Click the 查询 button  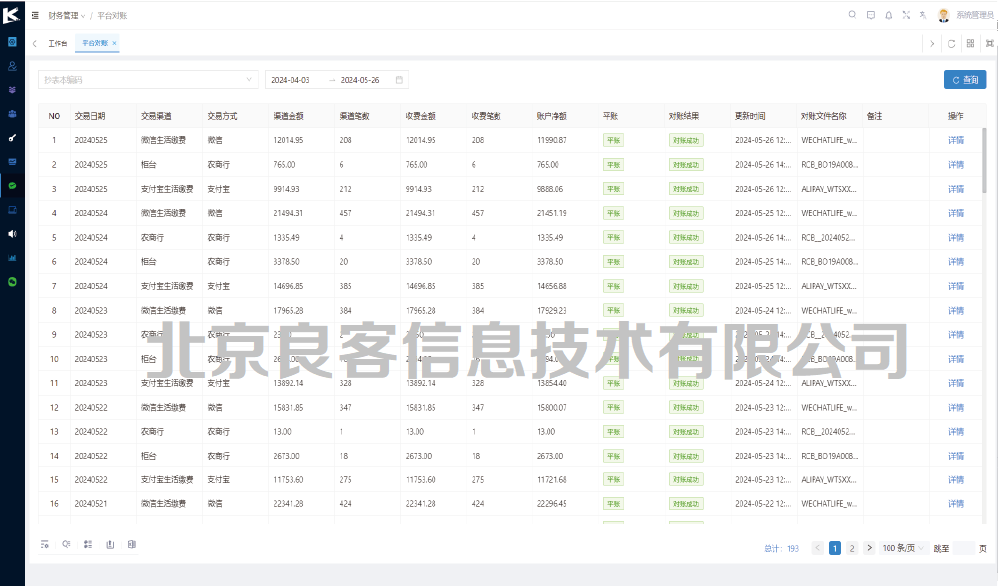coord(964,80)
